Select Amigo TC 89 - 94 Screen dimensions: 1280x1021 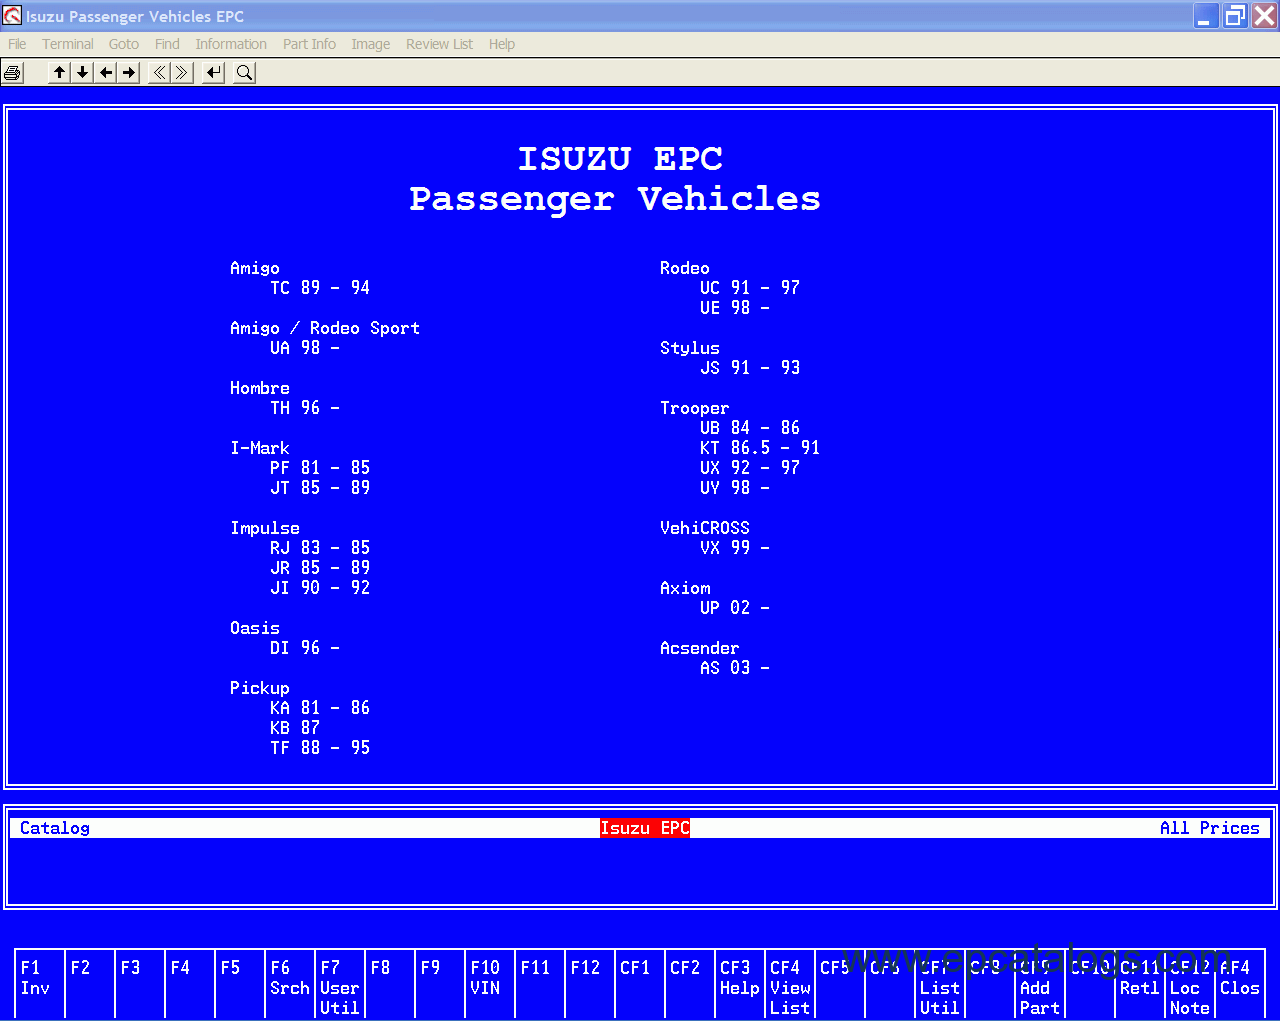pyautogui.click(x=320, y=288)
